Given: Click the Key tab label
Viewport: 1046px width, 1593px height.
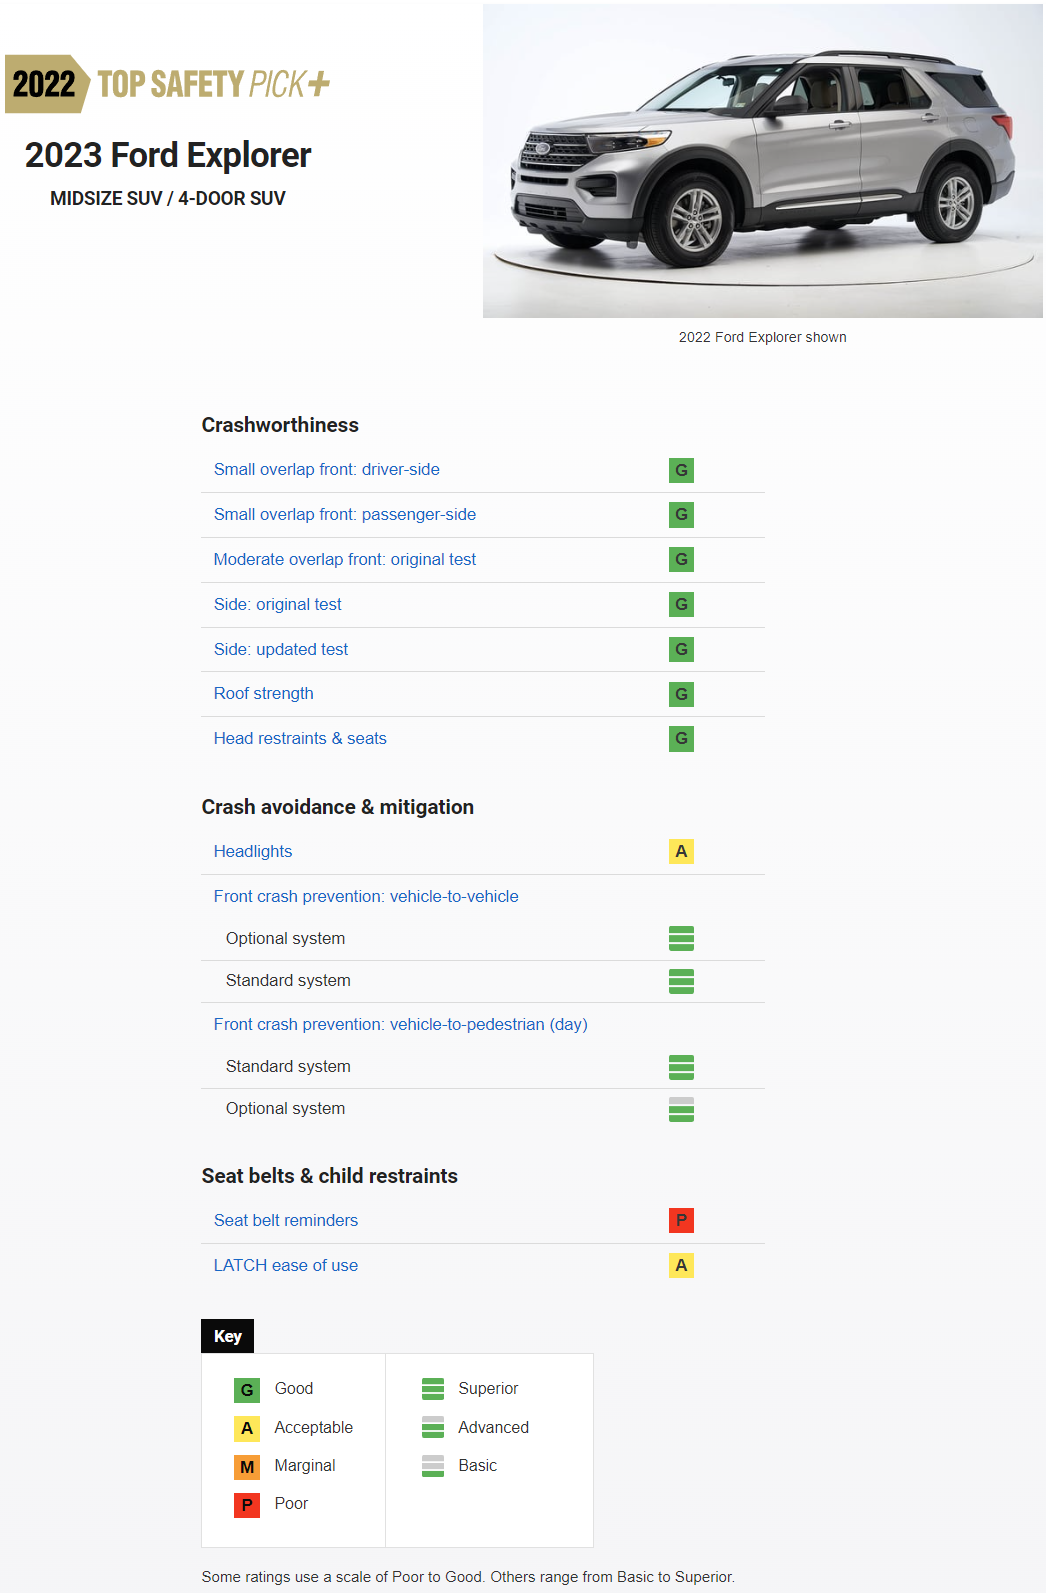Looking at the screenshot, I should coord(228,1336).
